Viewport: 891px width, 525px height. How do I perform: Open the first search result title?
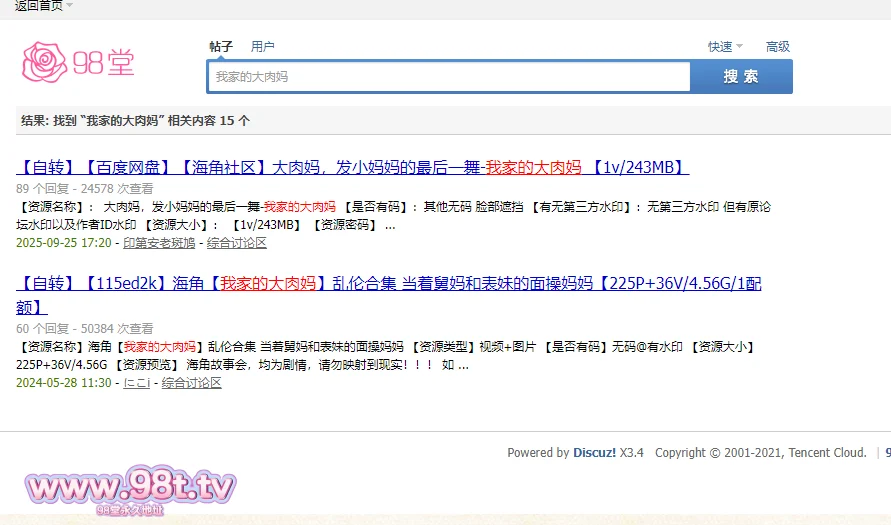(x=352, y=167)
